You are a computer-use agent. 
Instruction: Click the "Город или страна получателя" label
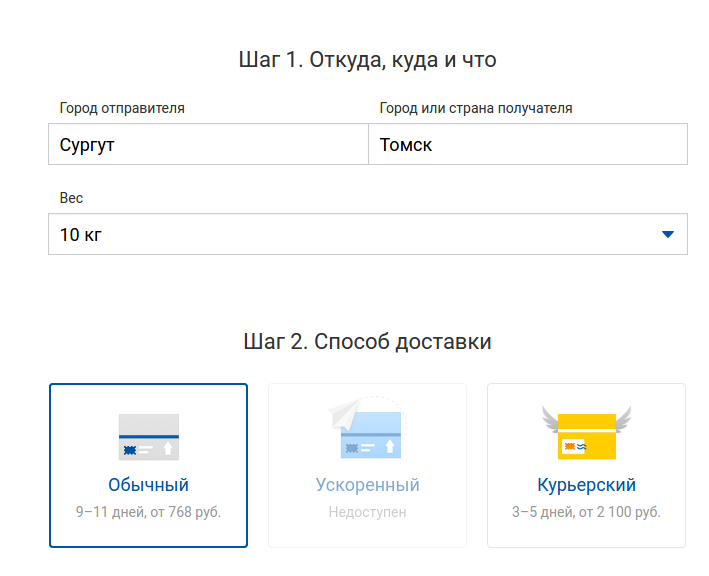(x=476, y=108)
